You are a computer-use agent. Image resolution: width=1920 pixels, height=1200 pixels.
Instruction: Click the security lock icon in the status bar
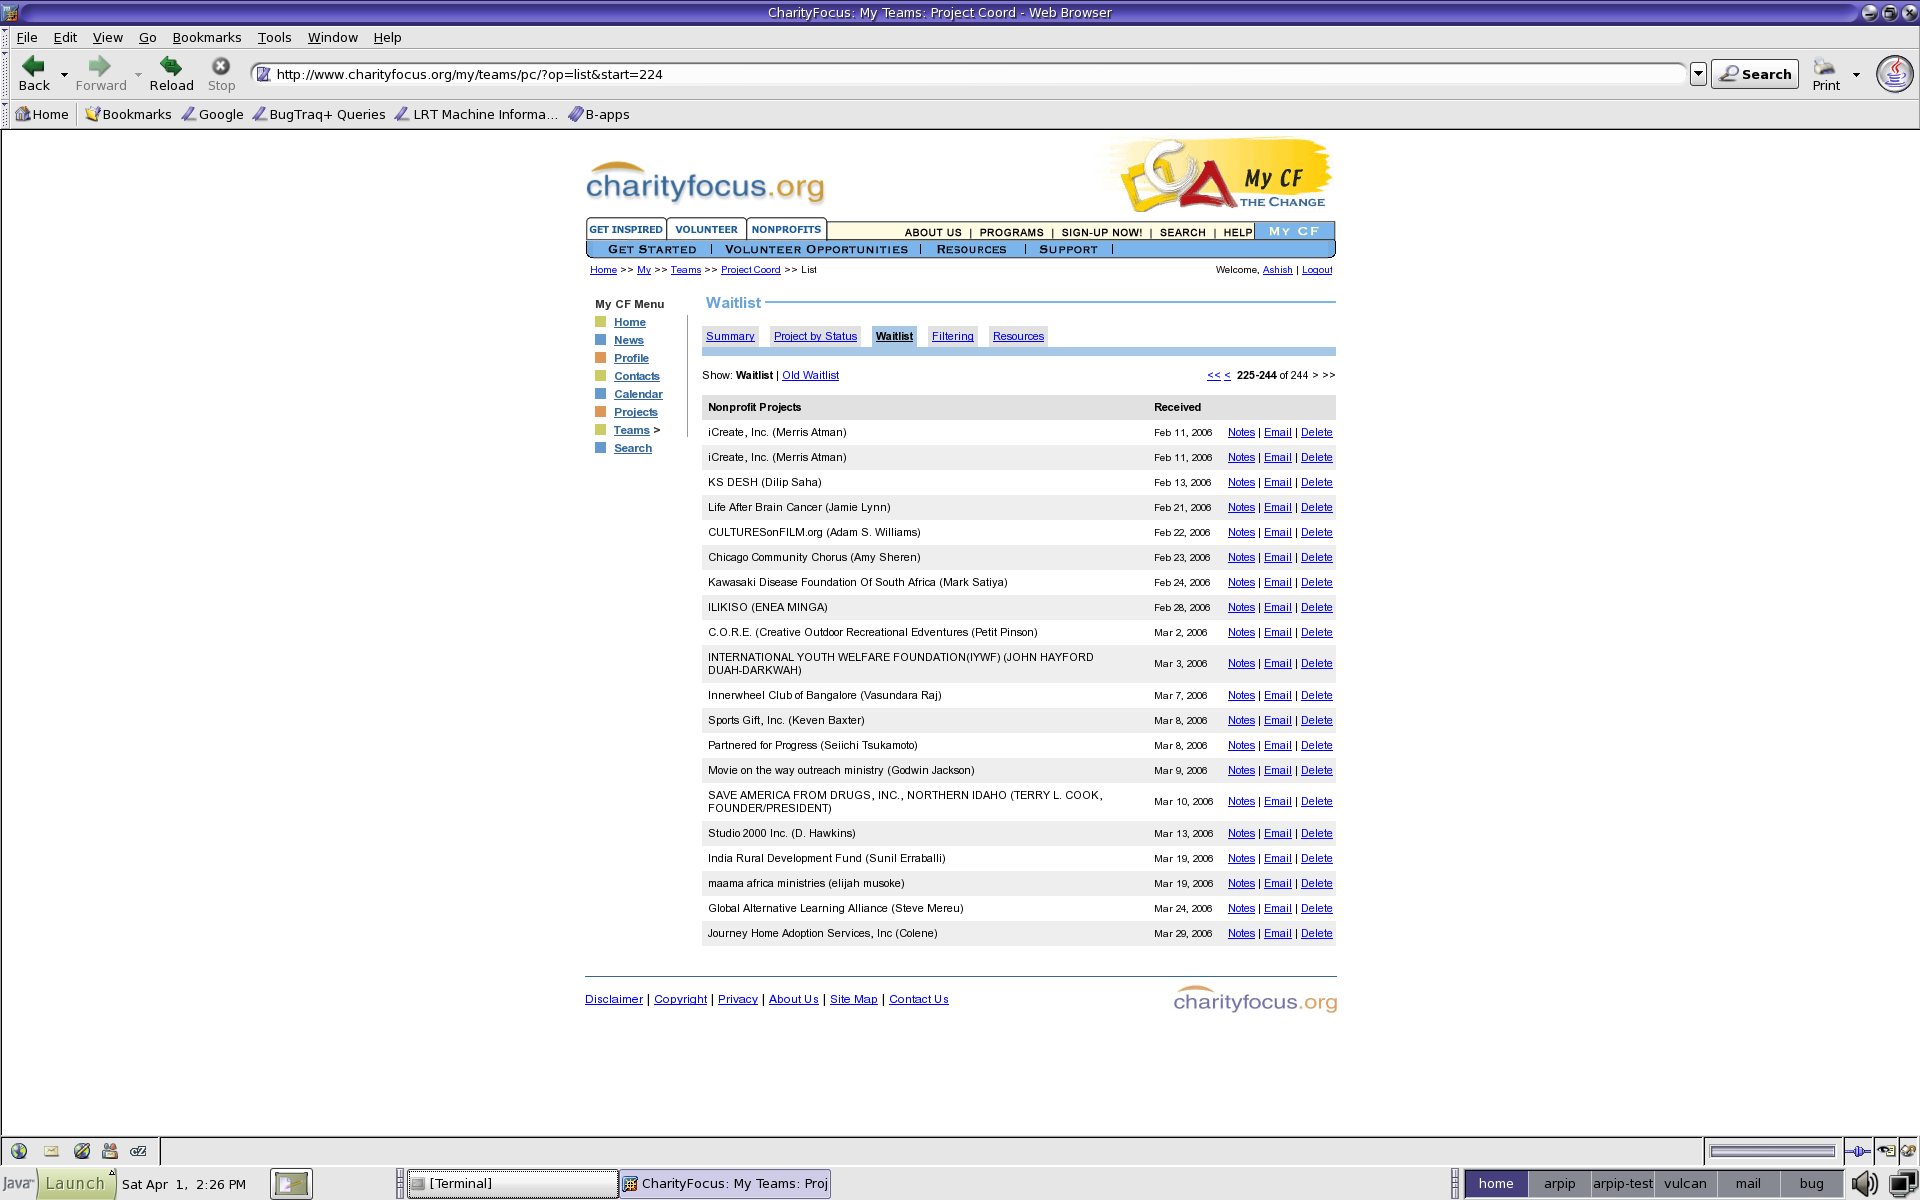pos(1907,1151)
